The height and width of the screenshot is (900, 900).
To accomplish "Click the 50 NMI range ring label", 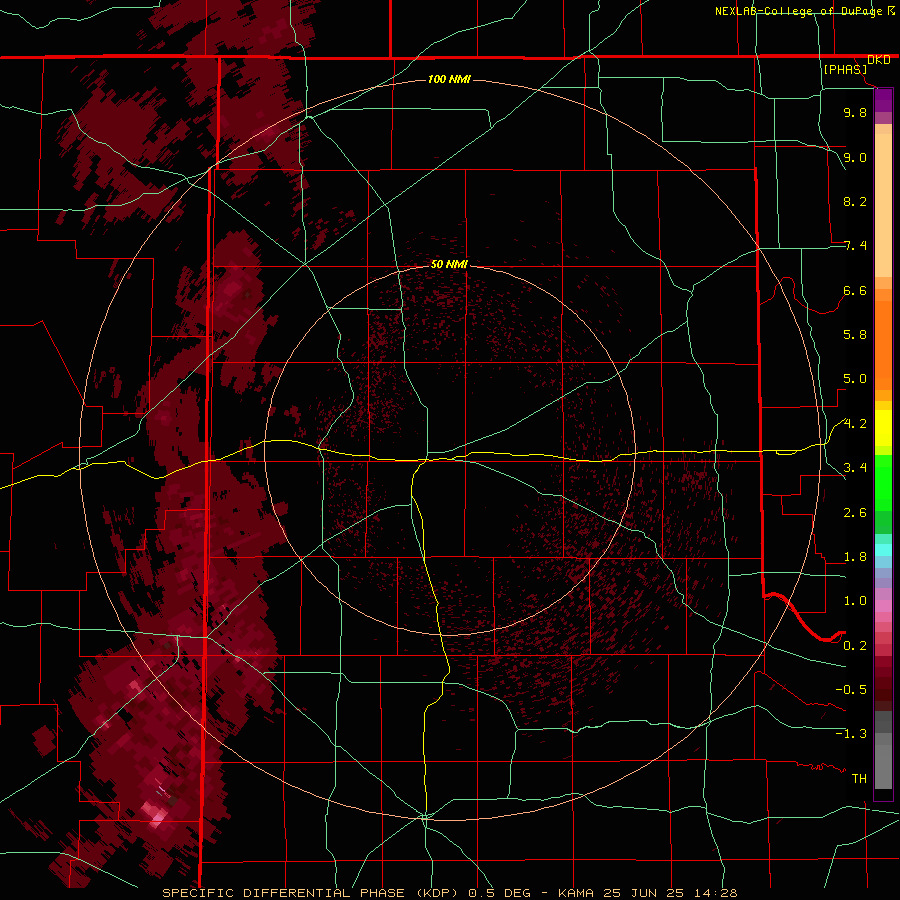I will [x=449, y=264].
